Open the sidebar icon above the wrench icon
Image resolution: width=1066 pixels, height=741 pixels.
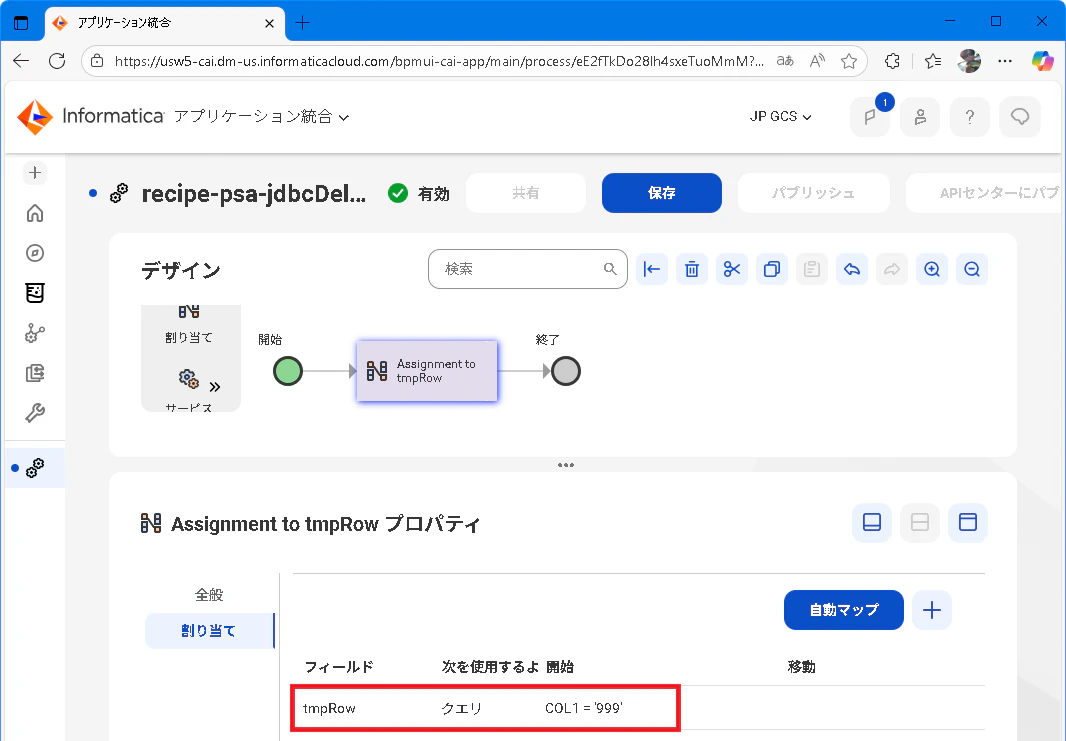35,373
